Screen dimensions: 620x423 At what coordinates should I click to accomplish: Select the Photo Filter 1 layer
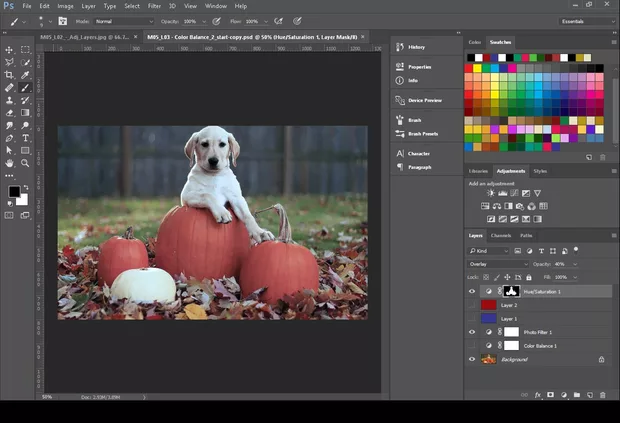click(538, 332)
